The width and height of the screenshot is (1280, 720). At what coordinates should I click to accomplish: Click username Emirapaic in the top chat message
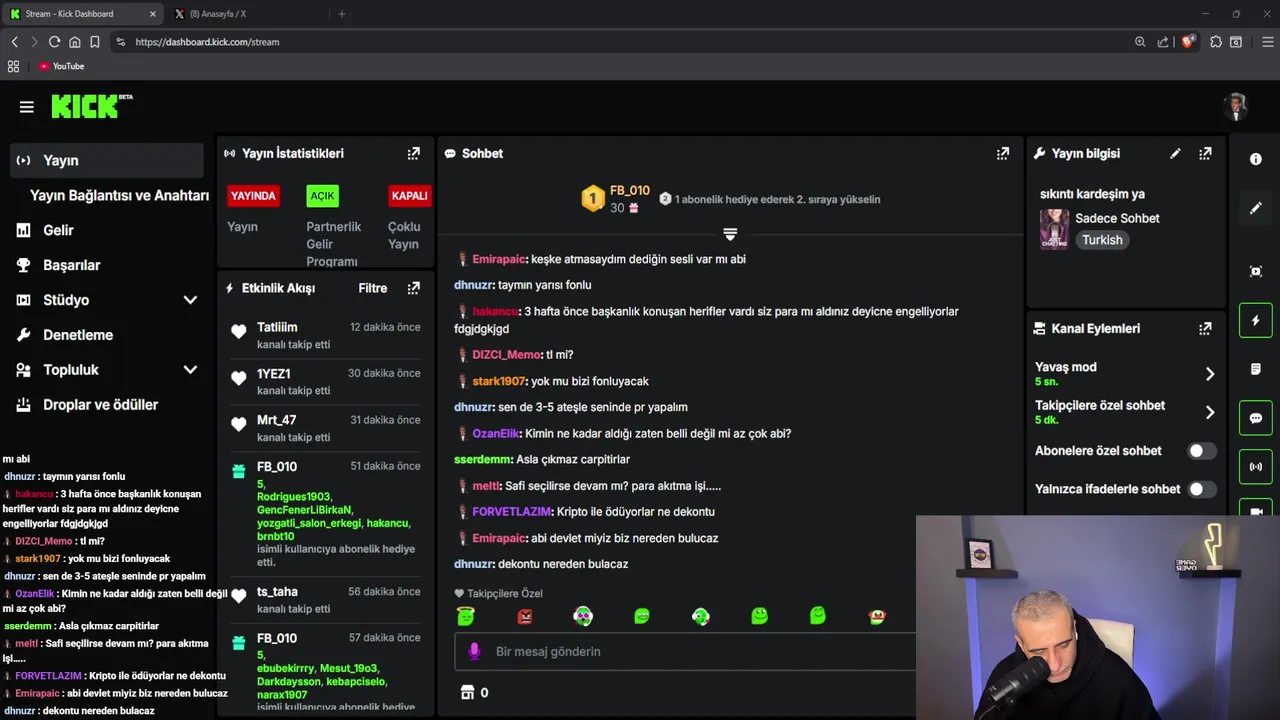(498, 259)
